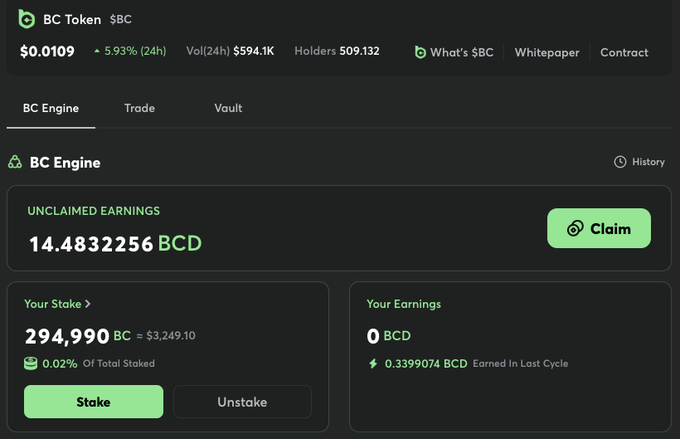Click the 294,990 stake amount

(x=67, y=336)
